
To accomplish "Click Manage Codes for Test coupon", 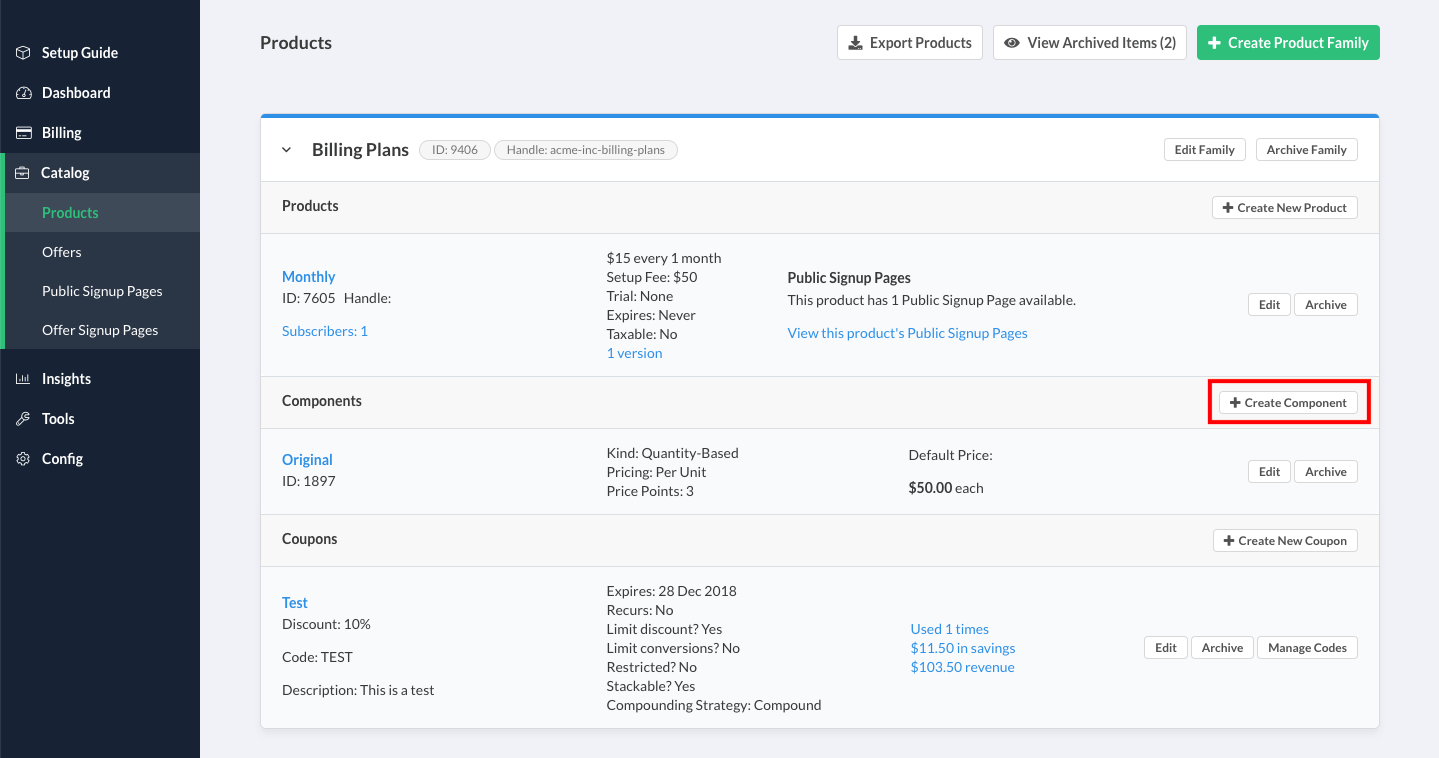I will pyautogui.click(x=1307, y=648).
